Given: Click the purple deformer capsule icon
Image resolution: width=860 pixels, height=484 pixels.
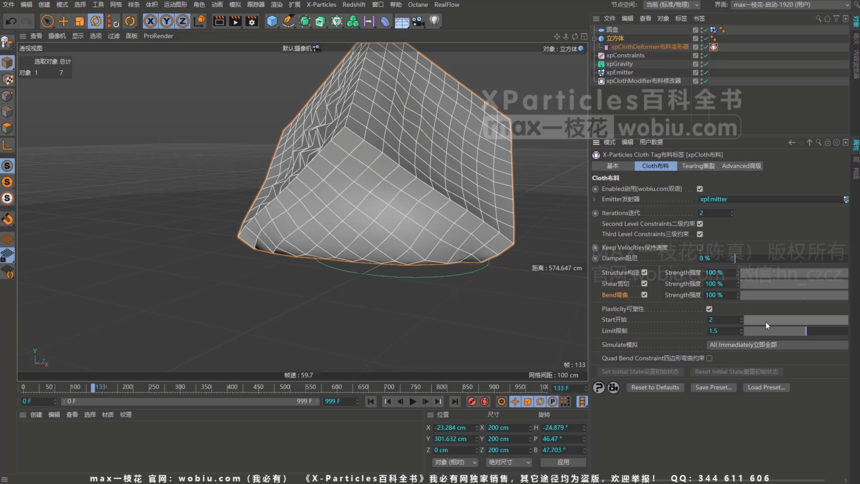Looking at the screenshot, I should pyautogui.click(x=385, y=21).
